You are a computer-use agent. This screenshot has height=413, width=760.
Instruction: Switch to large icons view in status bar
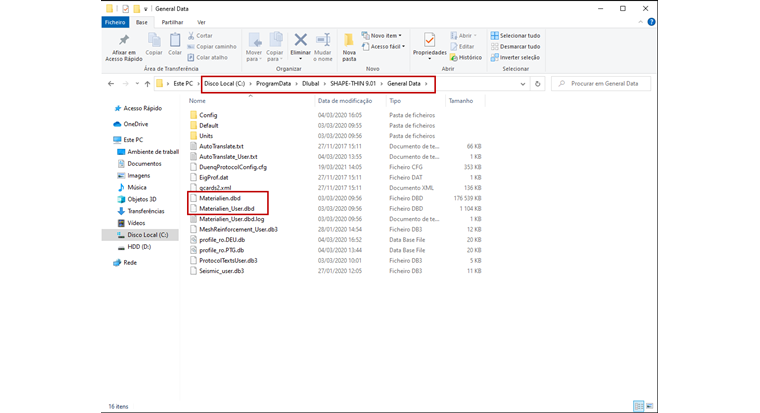point(649,406)
